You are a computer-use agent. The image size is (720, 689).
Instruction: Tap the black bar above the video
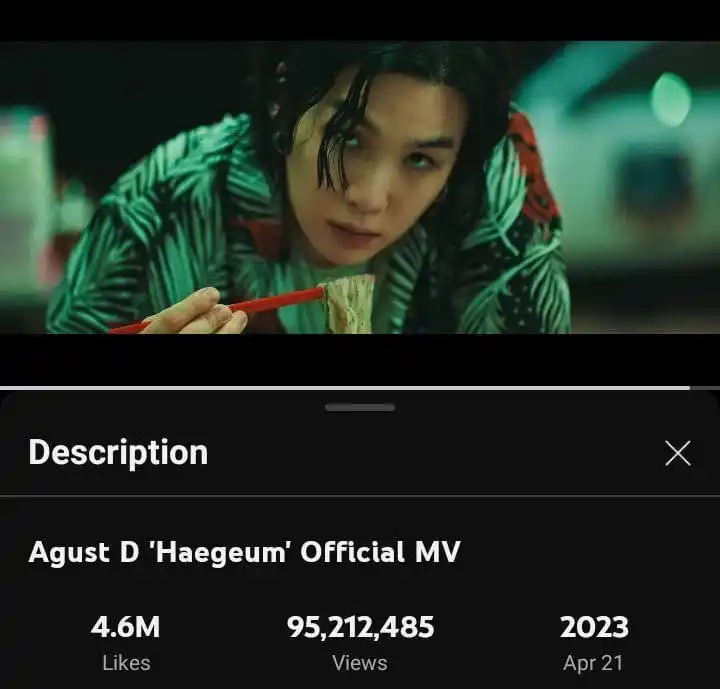pyautogui.click(x=360, y=21)
